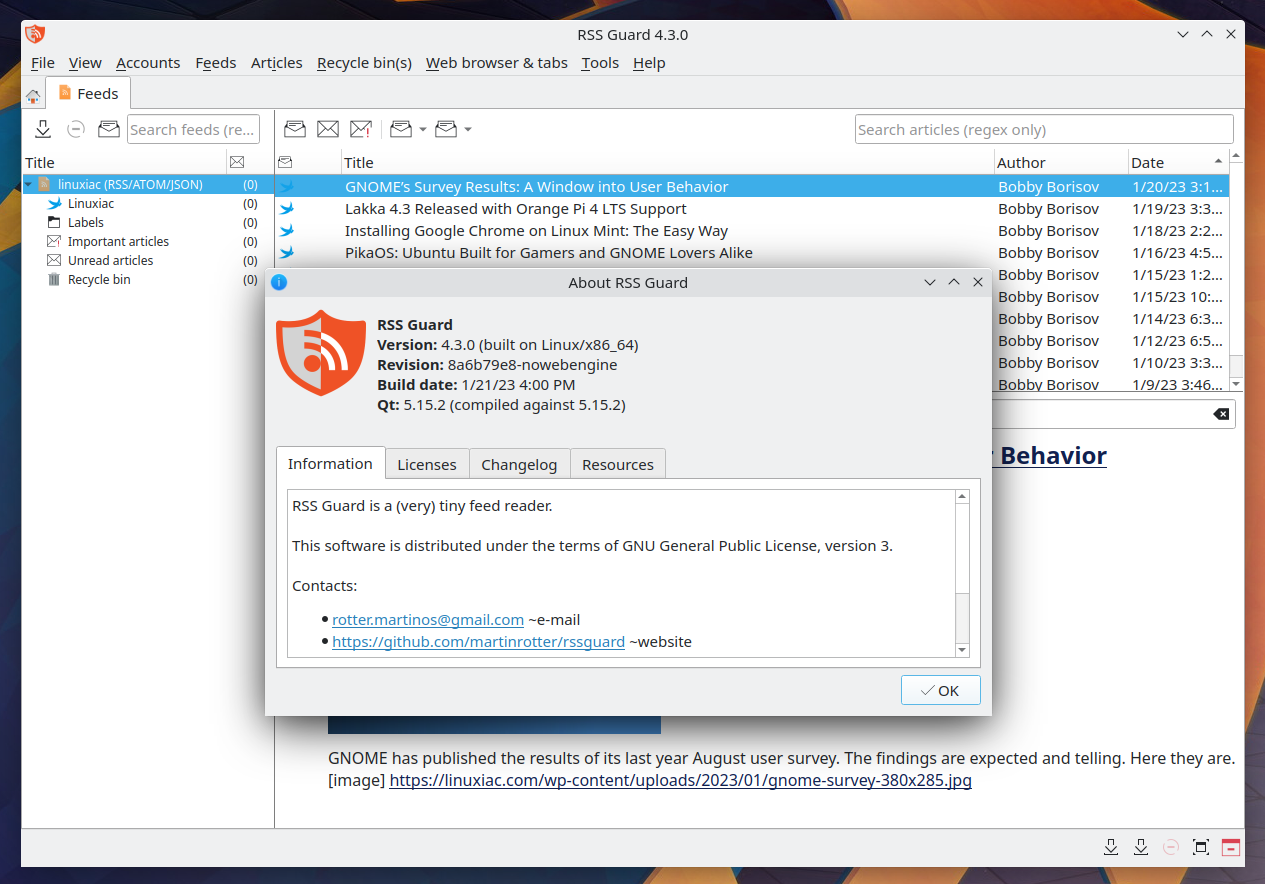This screenshot has height=884, width=1265.
Task: Open the github.com/martinrotter/rssguard website link
Action: coord(478,641)
